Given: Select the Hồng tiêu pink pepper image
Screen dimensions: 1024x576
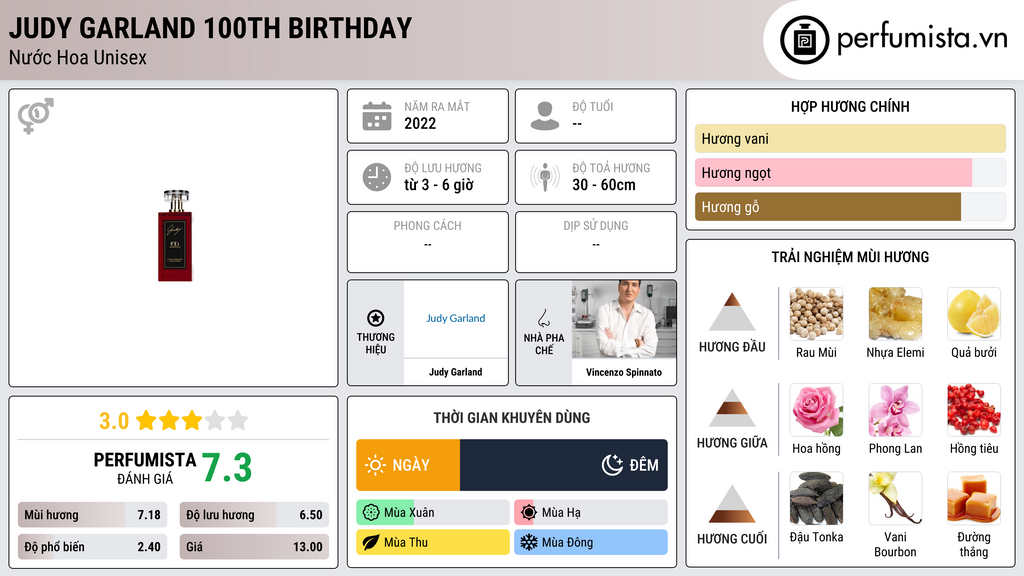Looking at the screenshot, I should pos(974,410).
